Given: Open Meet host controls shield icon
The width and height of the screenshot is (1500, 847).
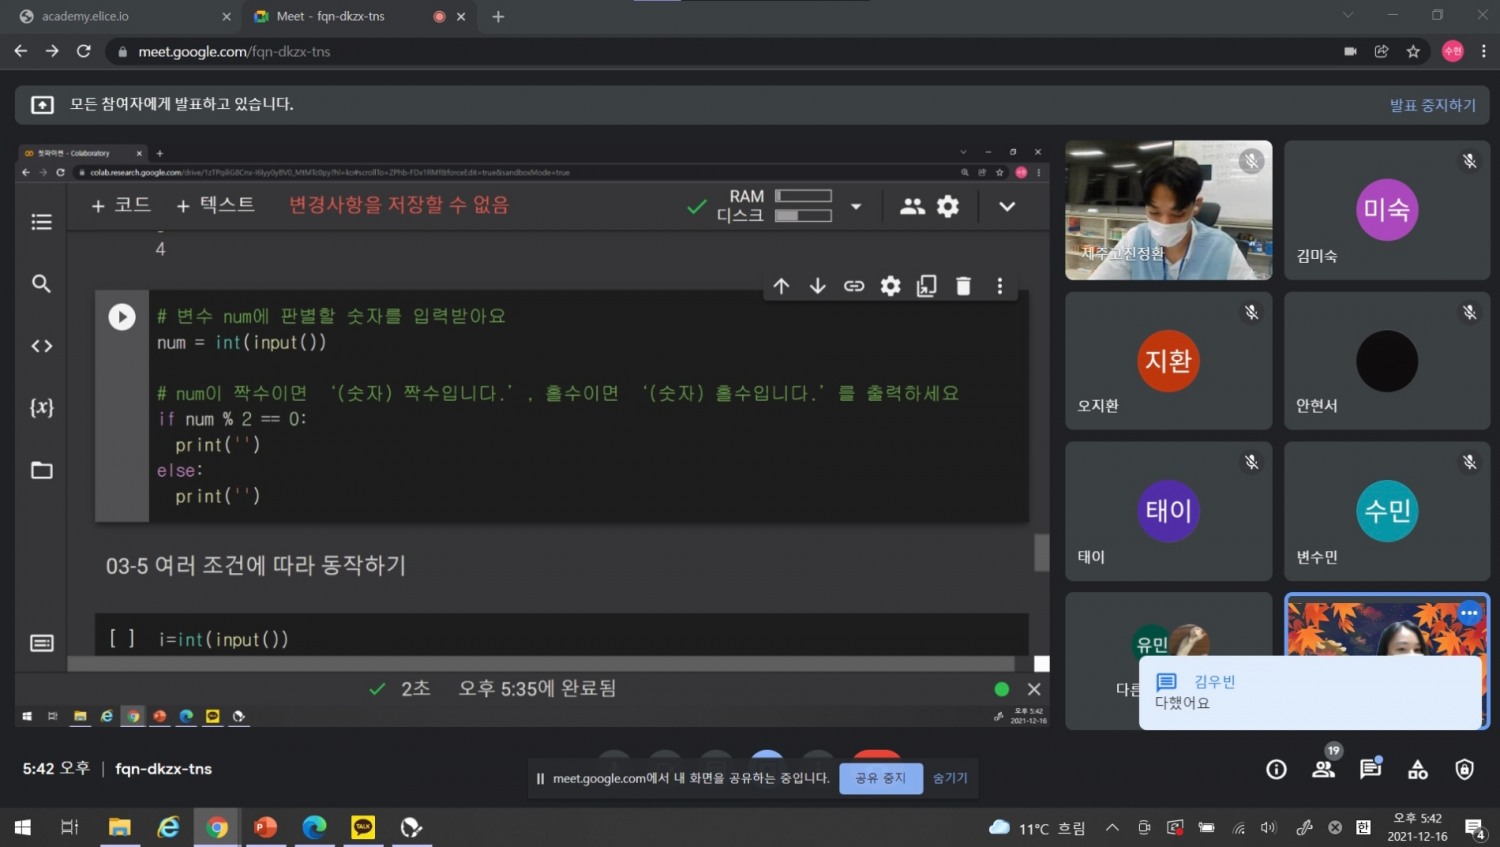Looking at the screenshot, I should [x=1465, y=769].
